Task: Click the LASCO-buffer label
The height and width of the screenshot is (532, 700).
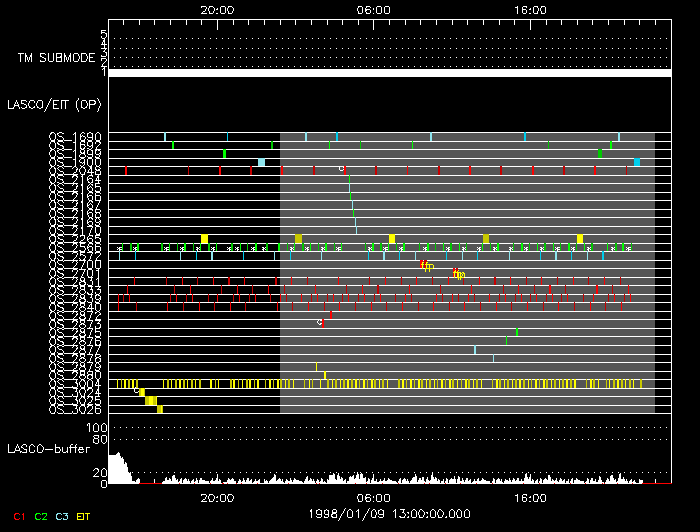Action: click(46, 448)
